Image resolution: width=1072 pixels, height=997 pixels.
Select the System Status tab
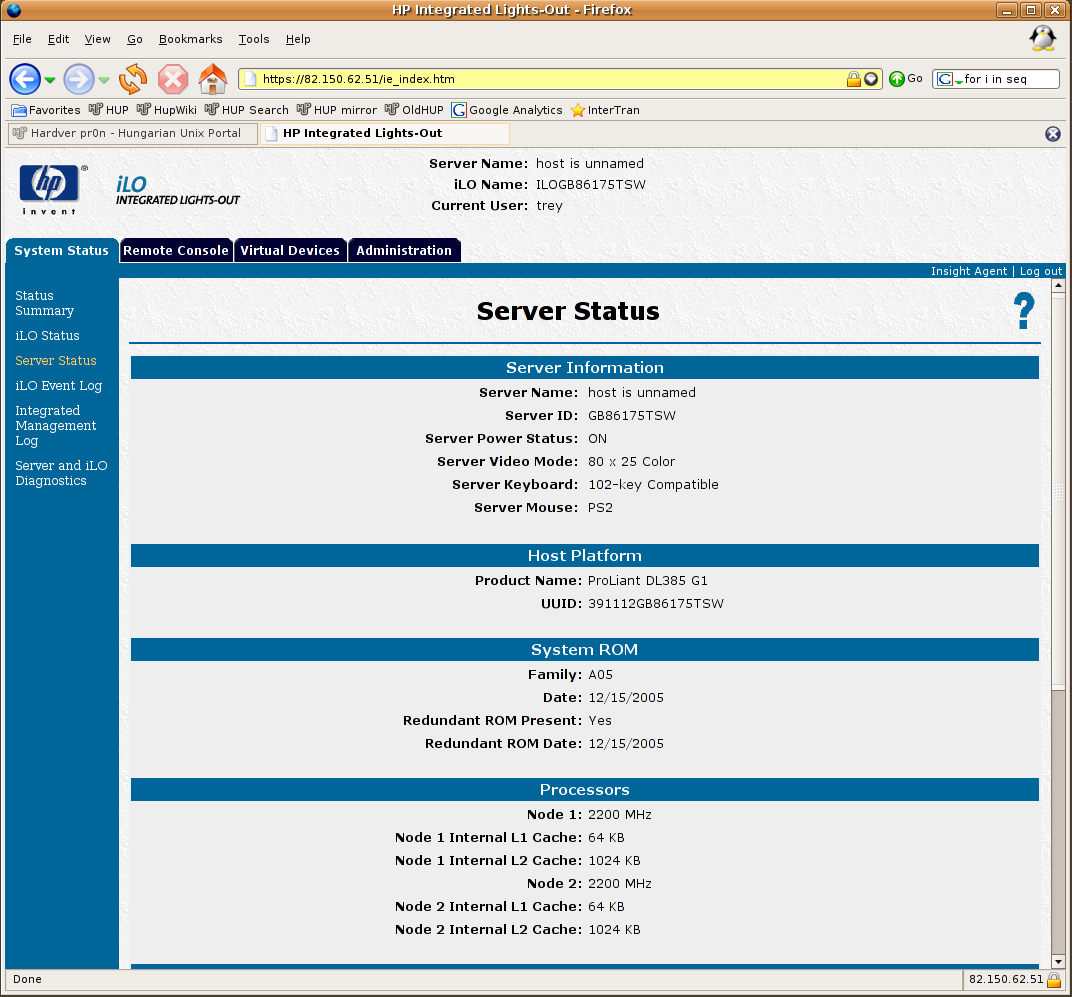pyautogui.click(x=62, y=250)
